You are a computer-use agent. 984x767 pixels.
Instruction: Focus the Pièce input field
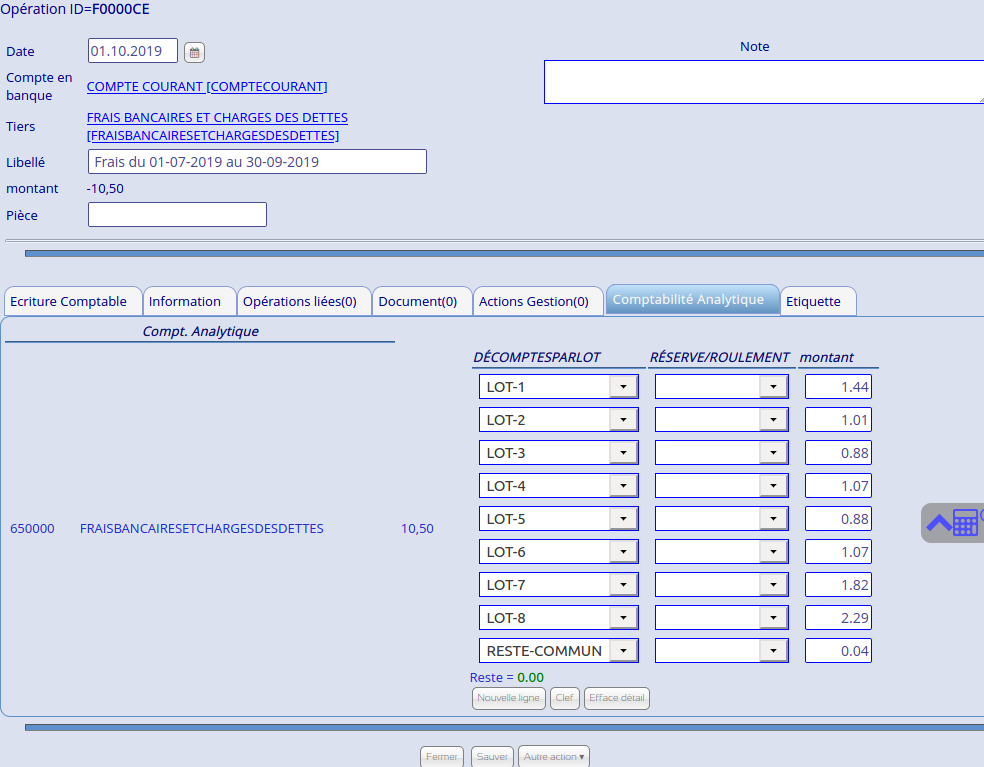pyautogui.click(x=177, y=215)
